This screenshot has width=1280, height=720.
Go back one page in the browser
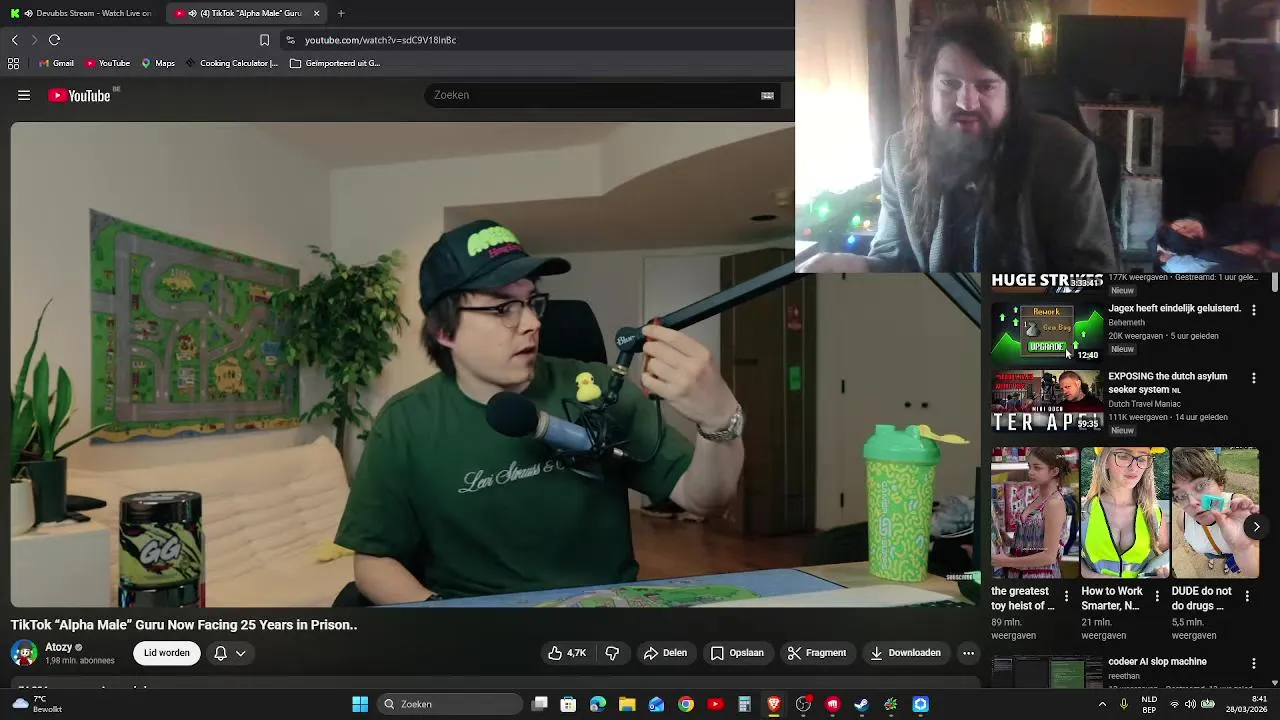(x=15, y=40)
